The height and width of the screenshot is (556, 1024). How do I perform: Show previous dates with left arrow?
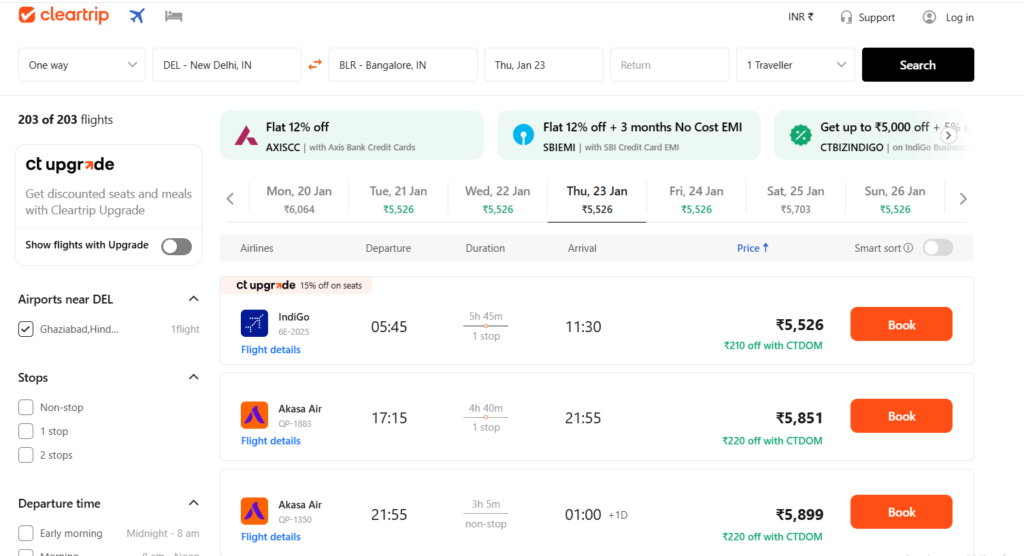point(230,199)
